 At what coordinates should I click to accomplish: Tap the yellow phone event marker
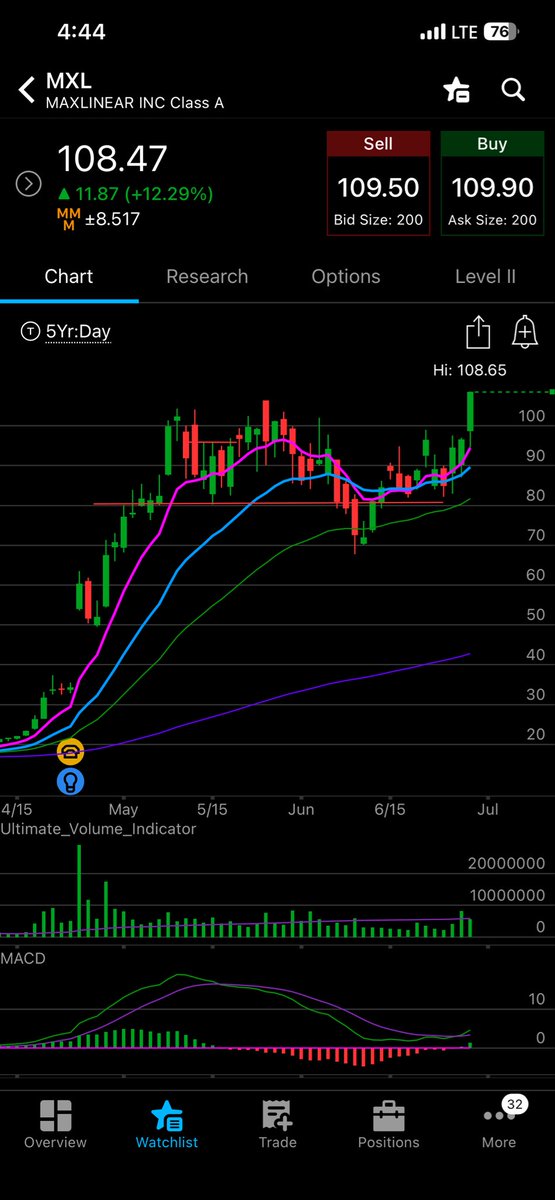(x=71, y=752)
